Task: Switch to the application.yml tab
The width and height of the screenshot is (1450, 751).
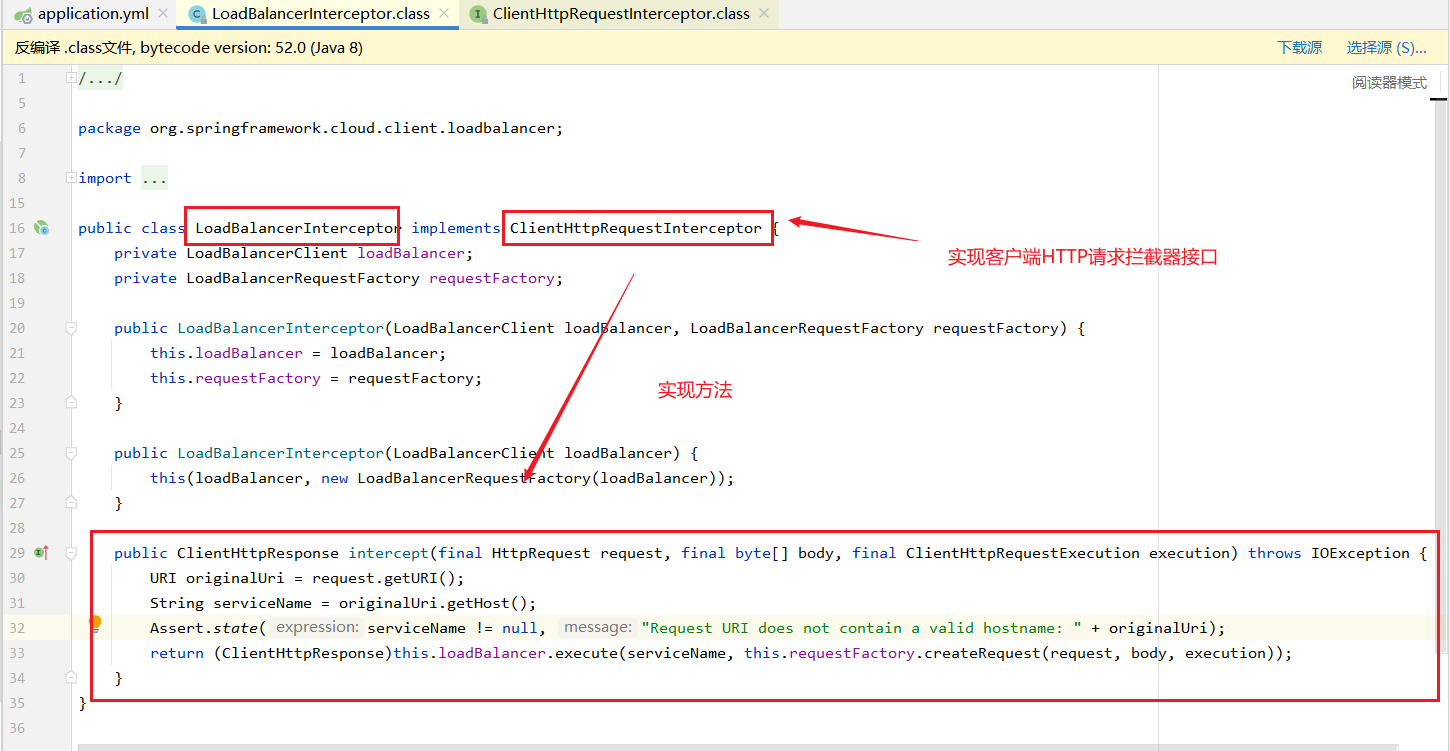Action: (x=92, y=14)
